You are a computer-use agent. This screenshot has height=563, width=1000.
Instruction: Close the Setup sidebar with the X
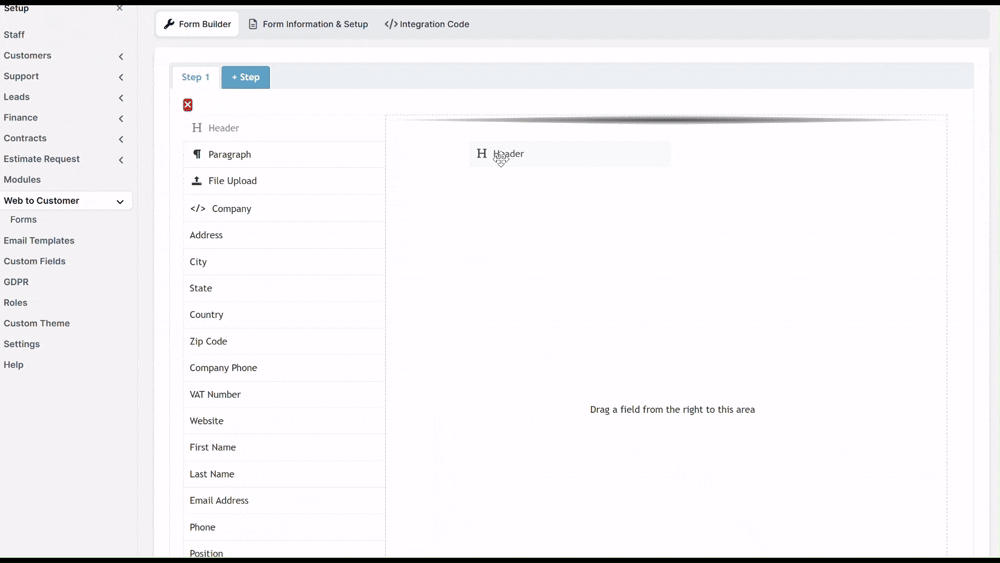[119, 8]
